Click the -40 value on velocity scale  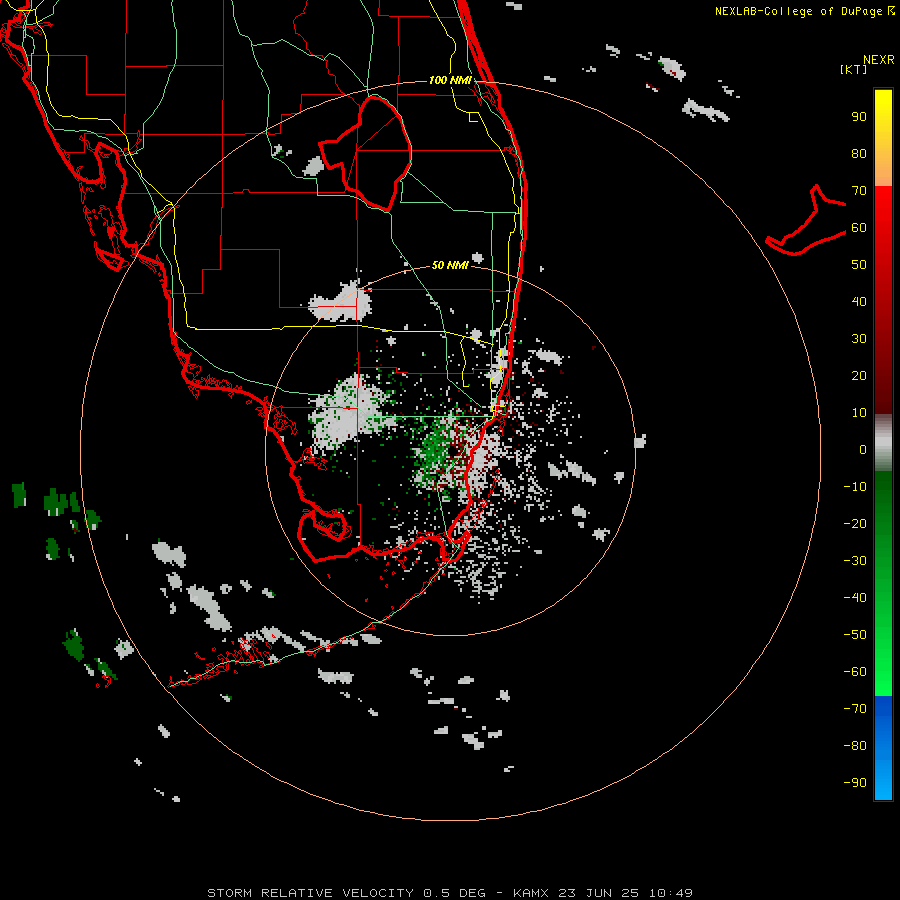(x=855, y=598)
